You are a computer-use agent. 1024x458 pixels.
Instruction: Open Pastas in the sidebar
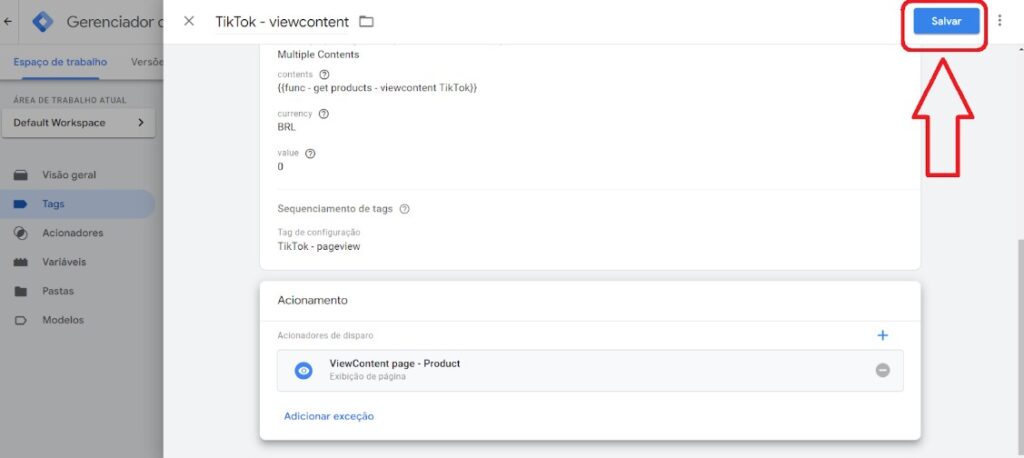57,291
